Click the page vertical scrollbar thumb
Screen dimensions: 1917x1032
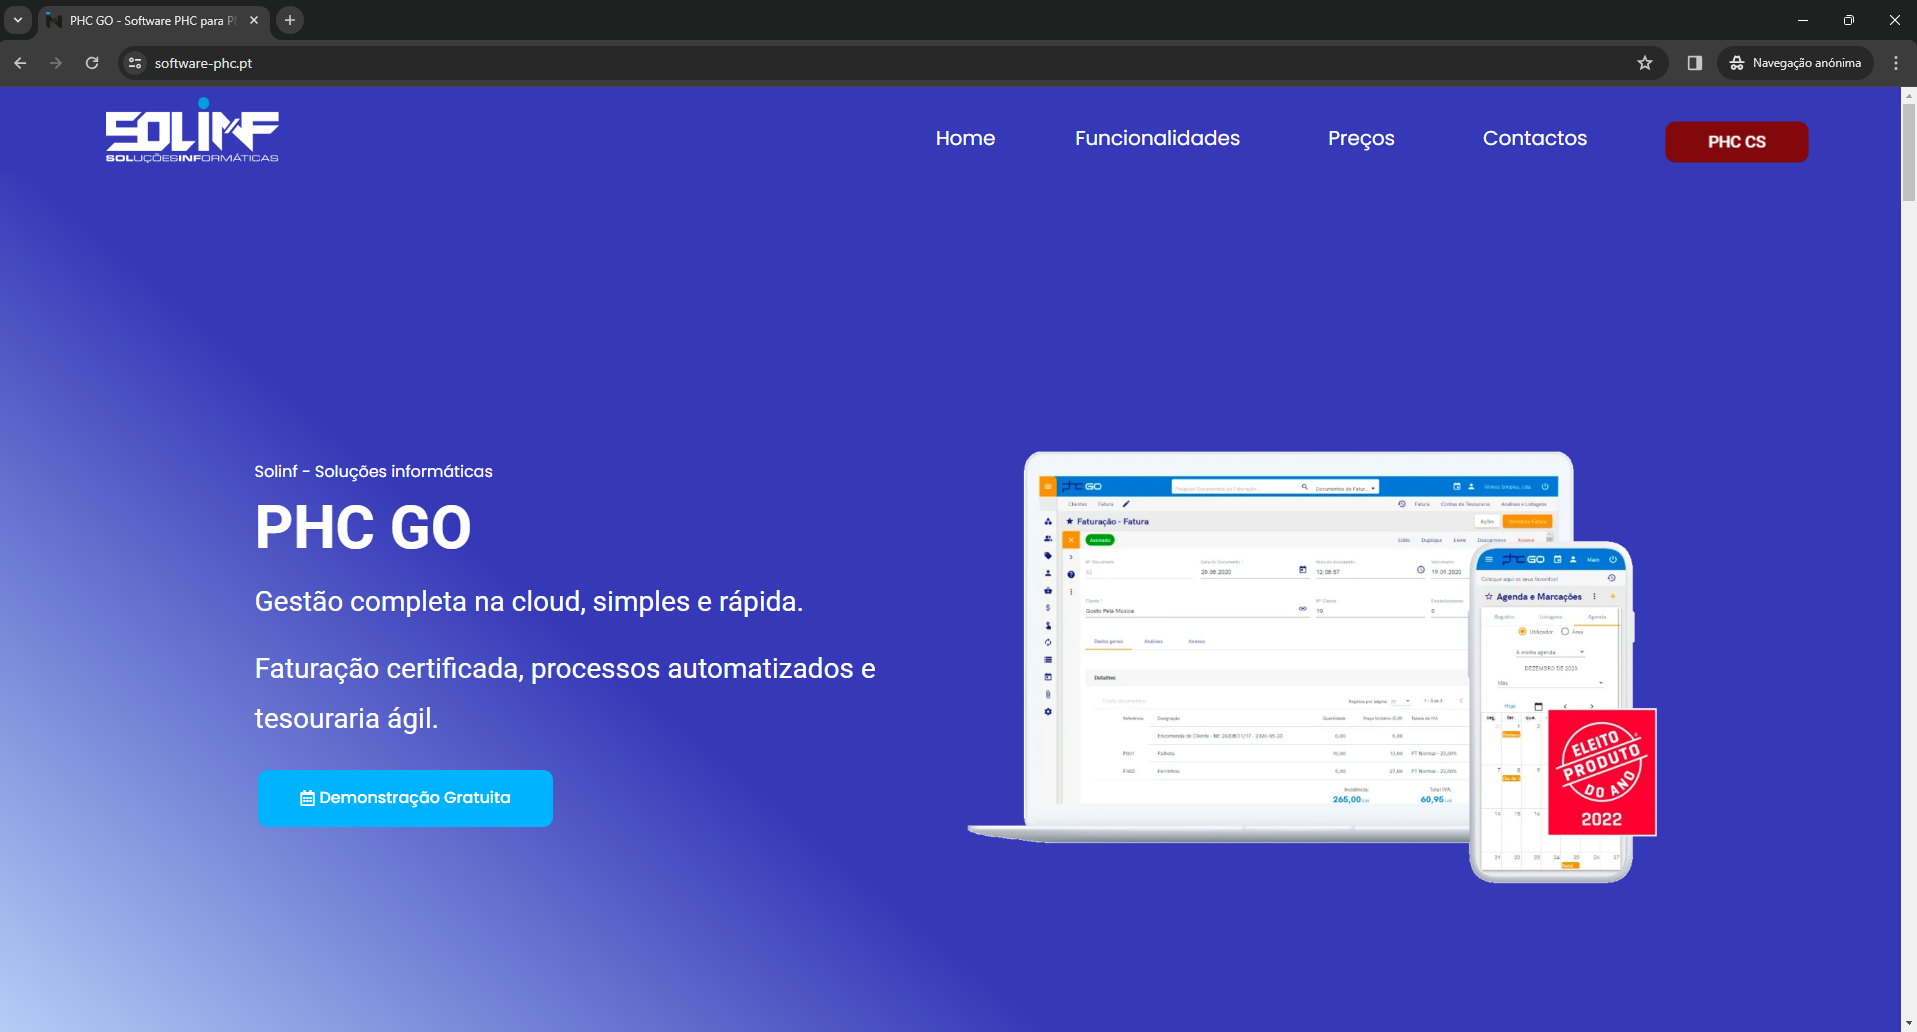(x=1909, y=152)
